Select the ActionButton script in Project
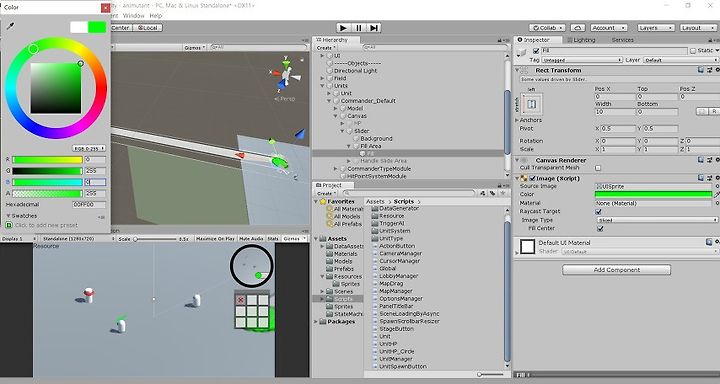The image size is (720, 384). tap(397, 246)
